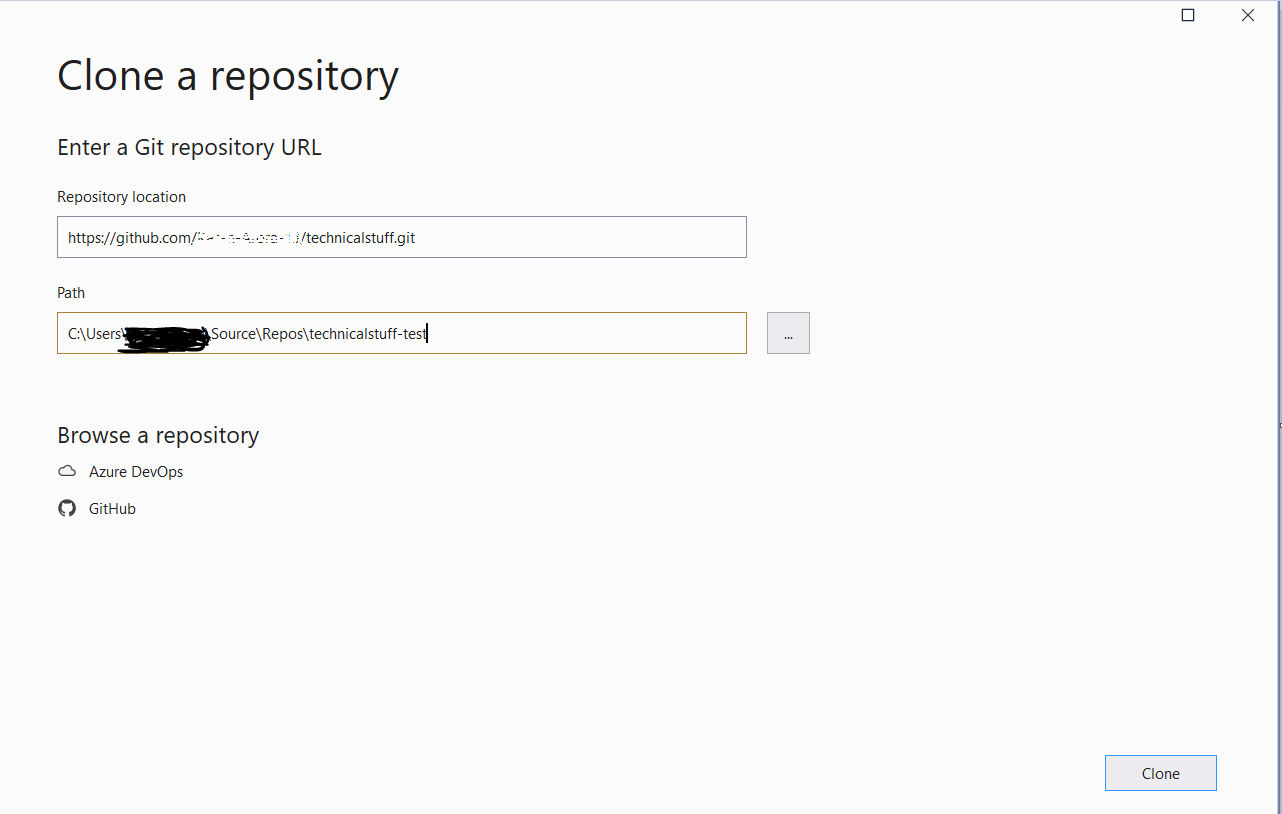
Task: Click "Source\Repos" within the Path field
Action: point(257,334)
